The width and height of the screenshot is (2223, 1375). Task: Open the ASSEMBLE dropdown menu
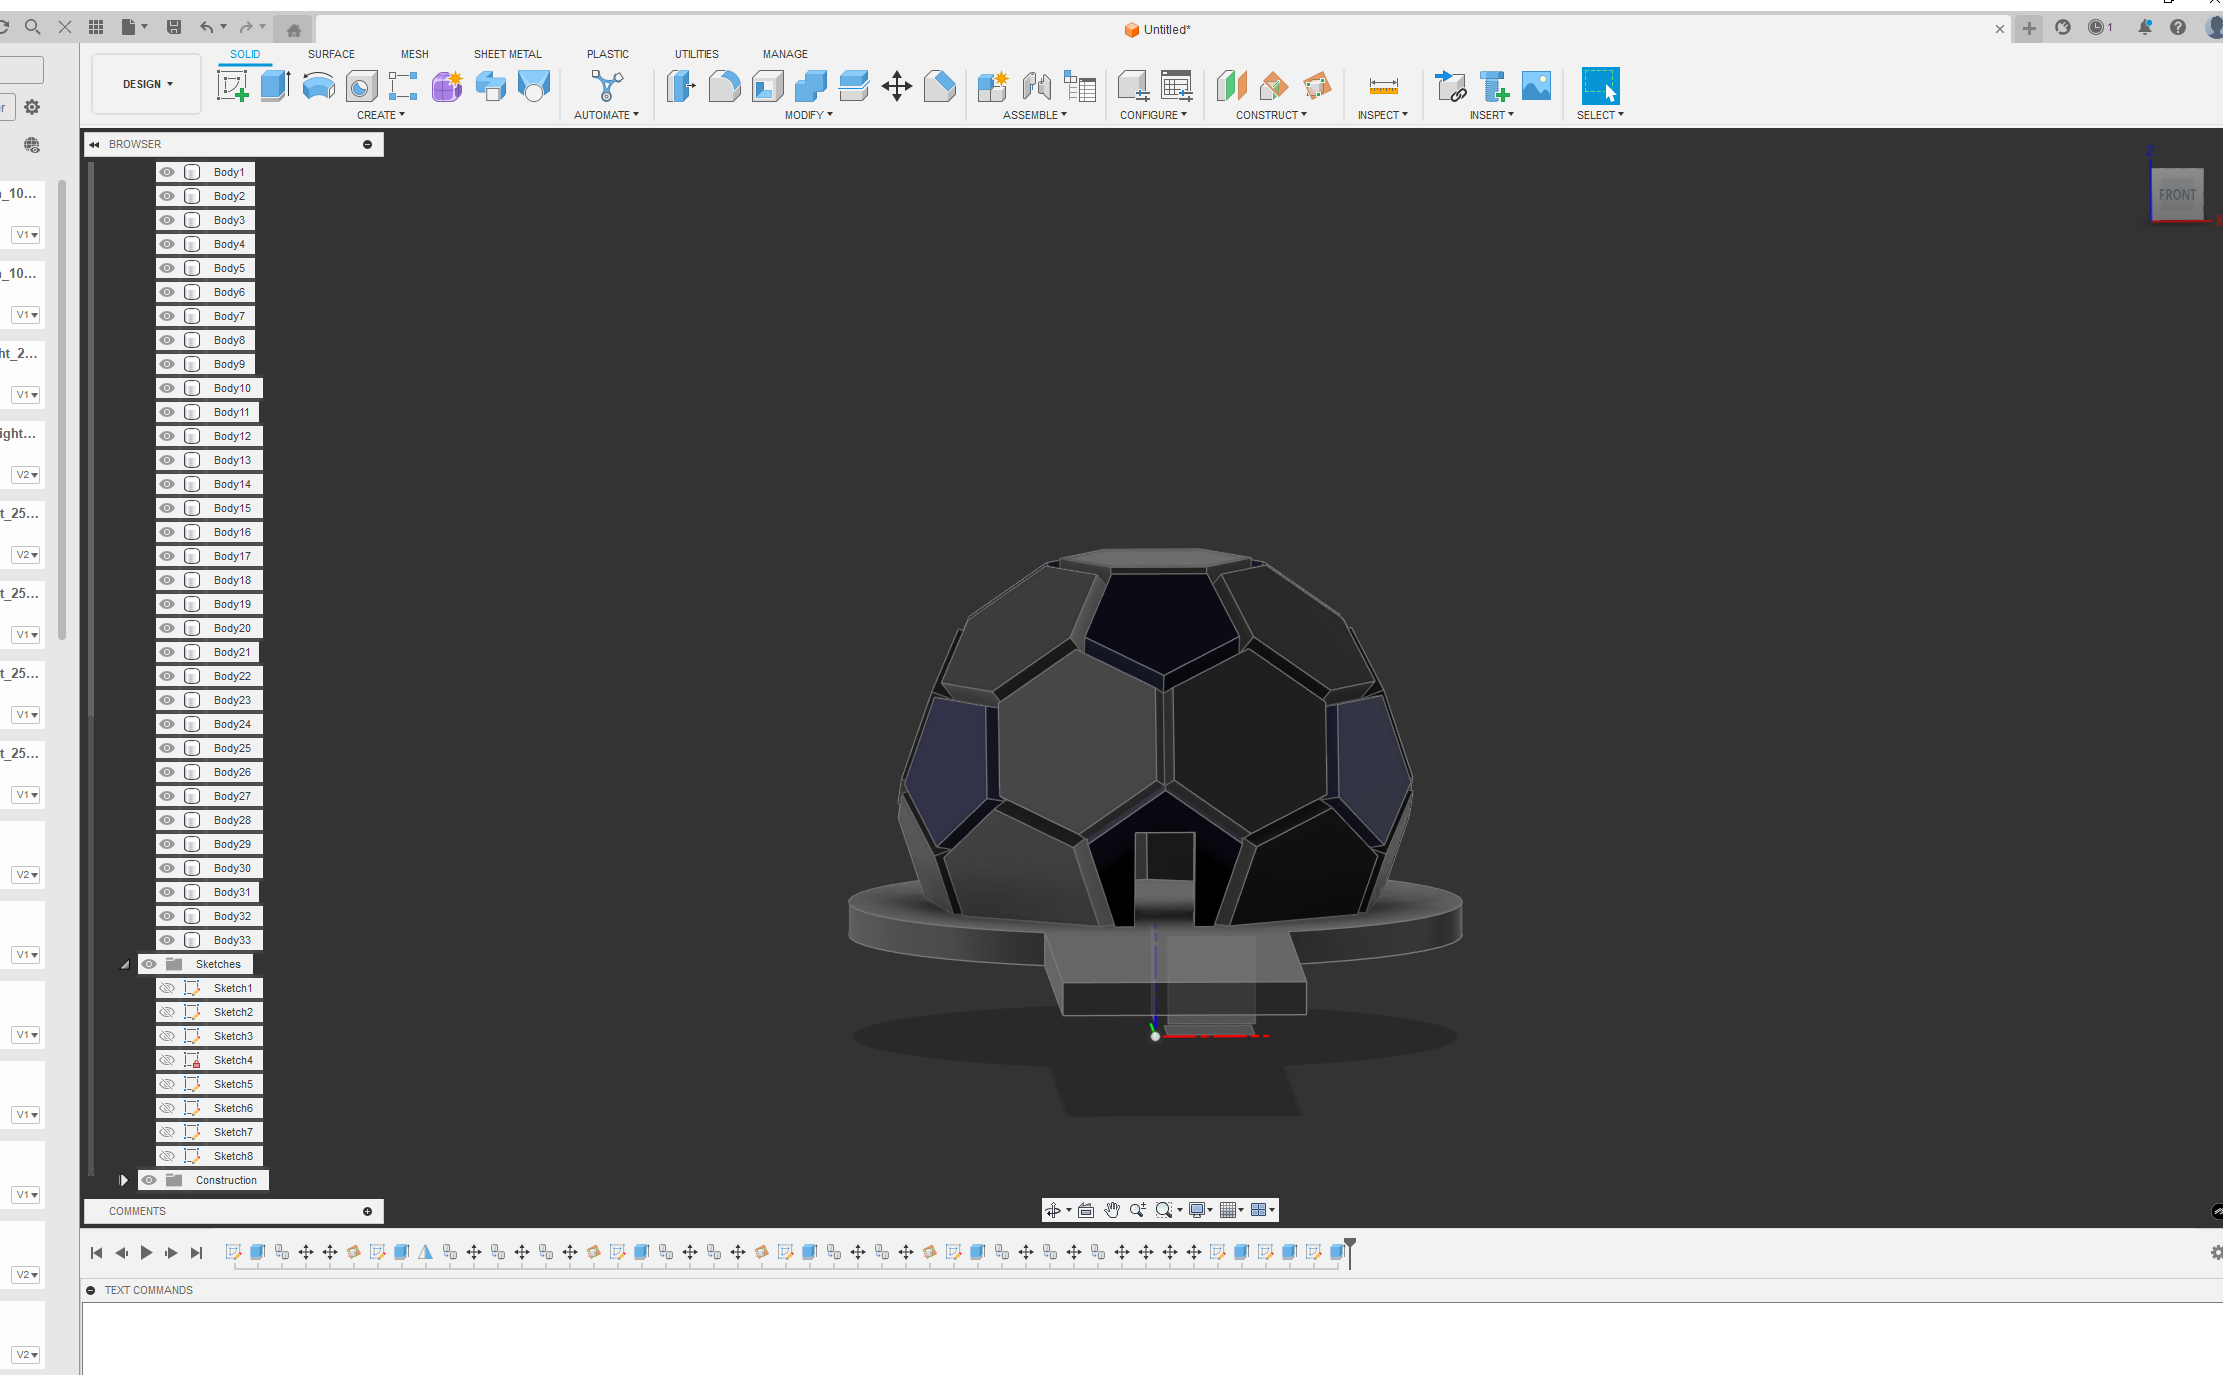point(1035,115)
